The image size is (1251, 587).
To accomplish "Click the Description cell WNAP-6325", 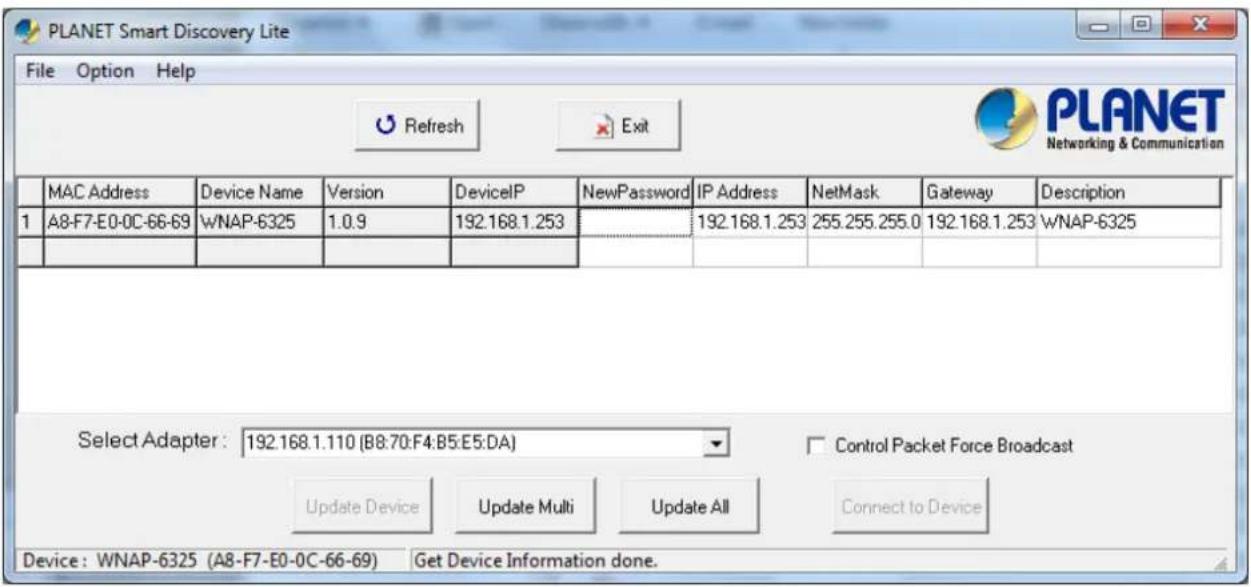I will tap(1129, 222).
